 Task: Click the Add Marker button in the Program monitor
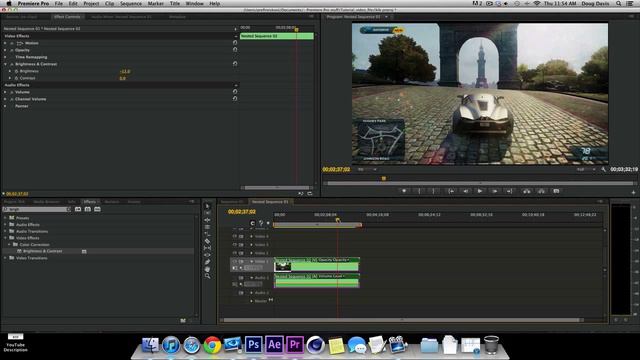click(x=404, y=191)
